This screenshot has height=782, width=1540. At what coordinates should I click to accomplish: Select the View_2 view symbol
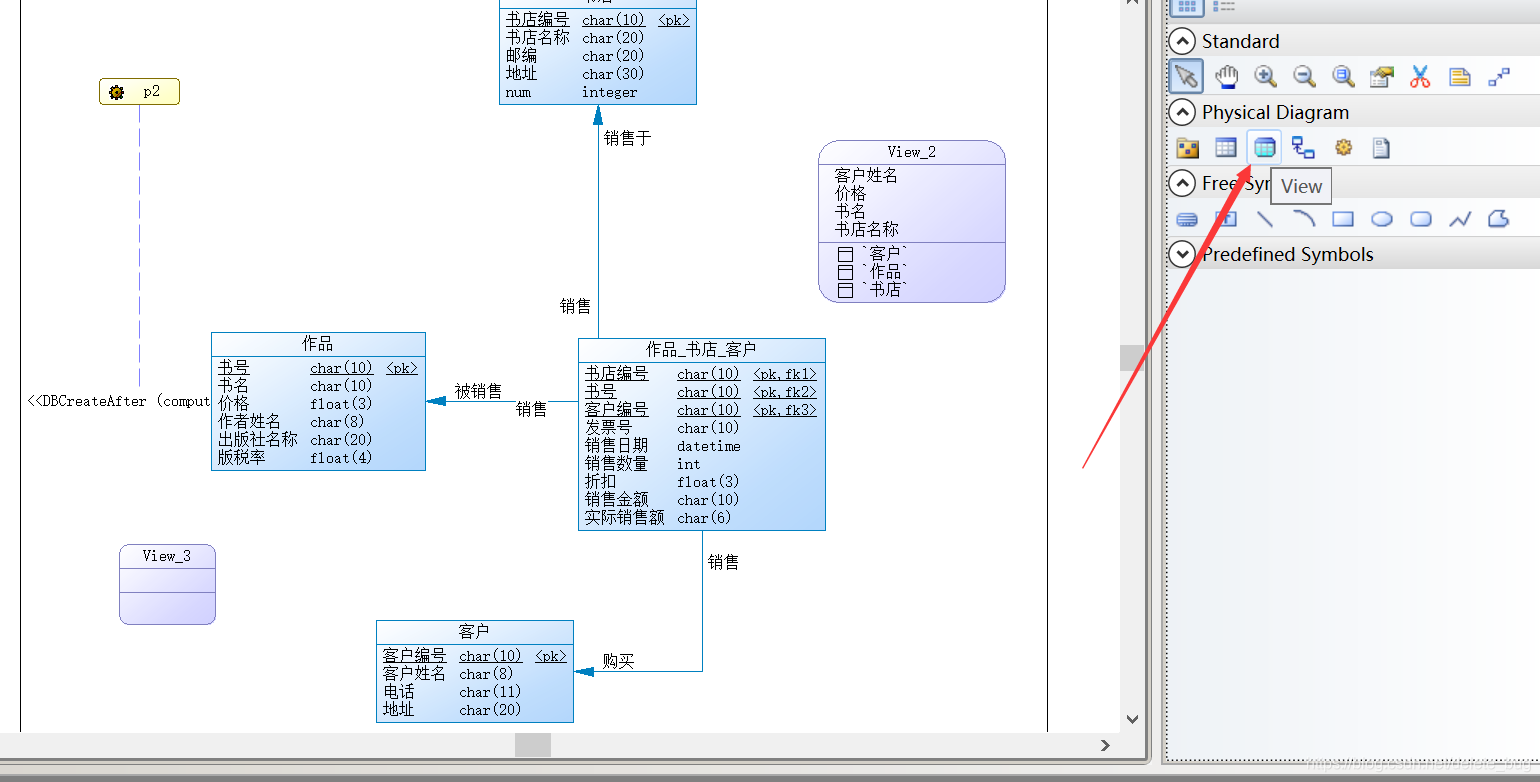tap(911, 221)
